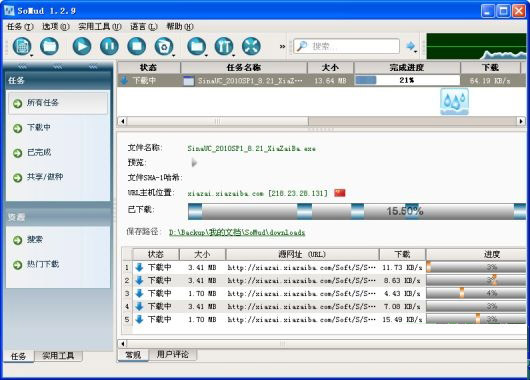Start task with the play button
This screenshot has width=530, height=380.
coord(82,46)
